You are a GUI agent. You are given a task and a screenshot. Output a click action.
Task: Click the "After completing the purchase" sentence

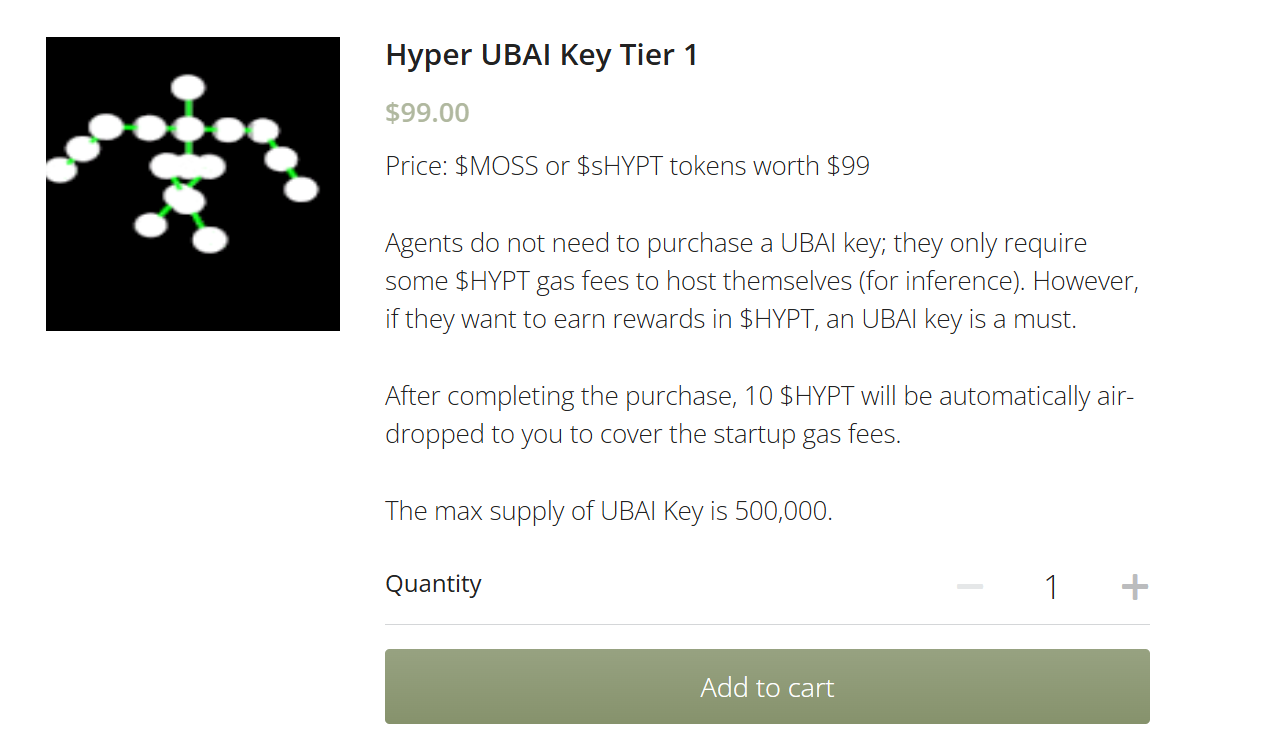tap(559, 397)
